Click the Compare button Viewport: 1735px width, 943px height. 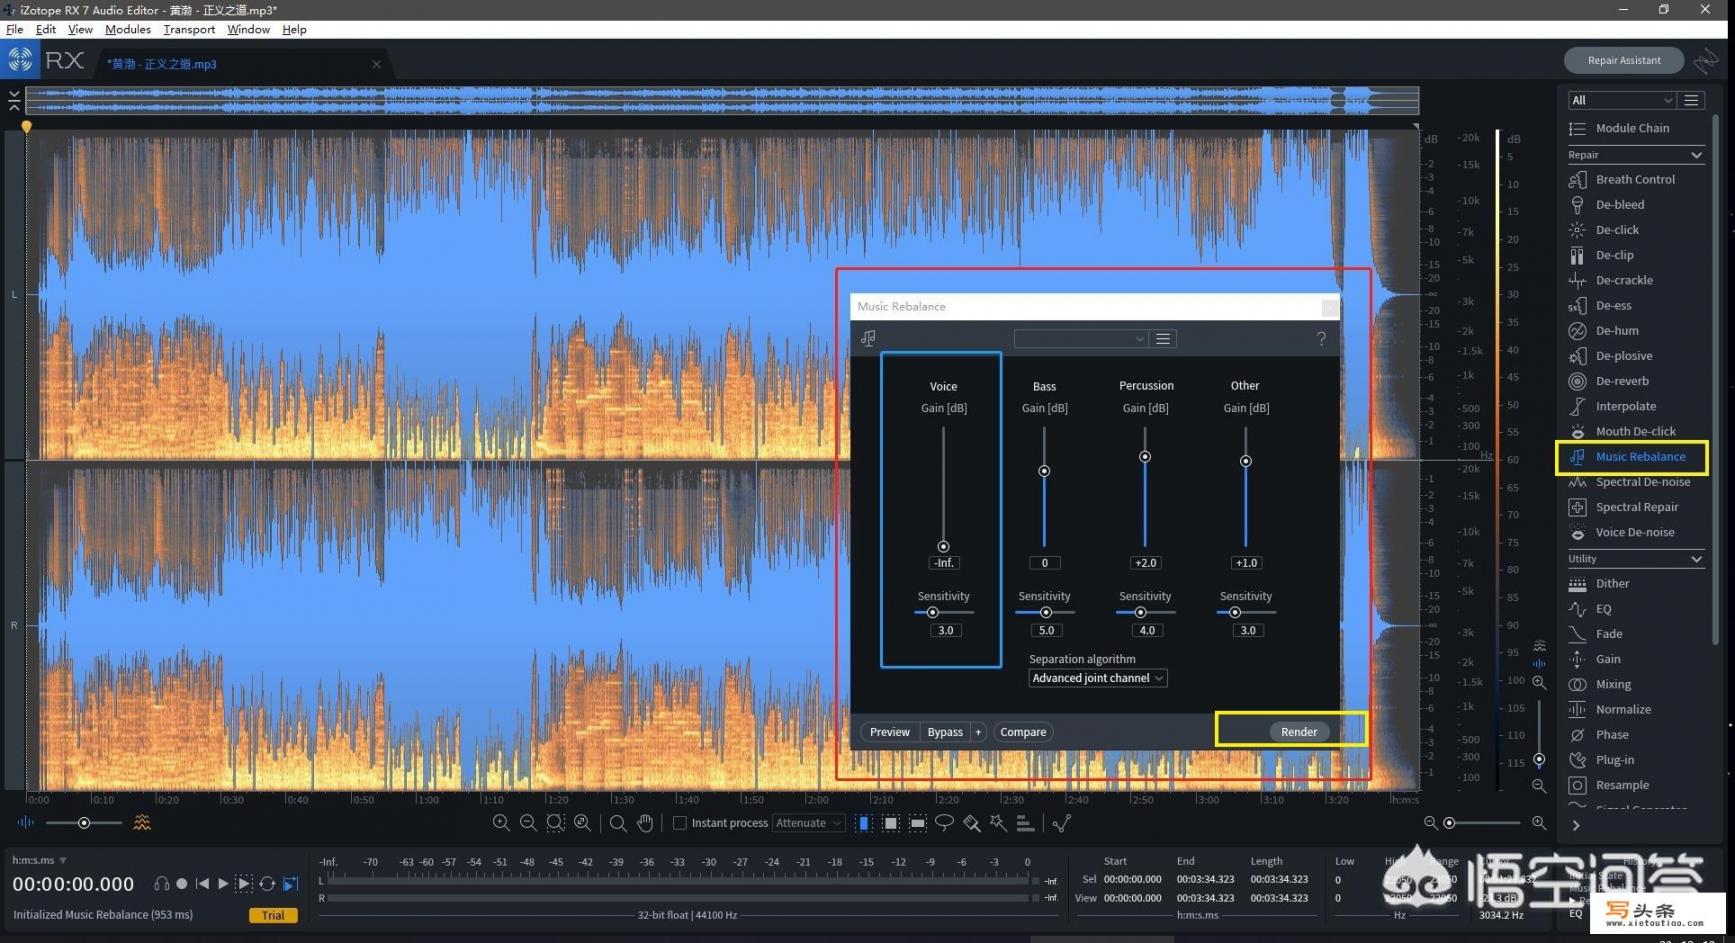pyautogui.click(x=1023, y=732)
